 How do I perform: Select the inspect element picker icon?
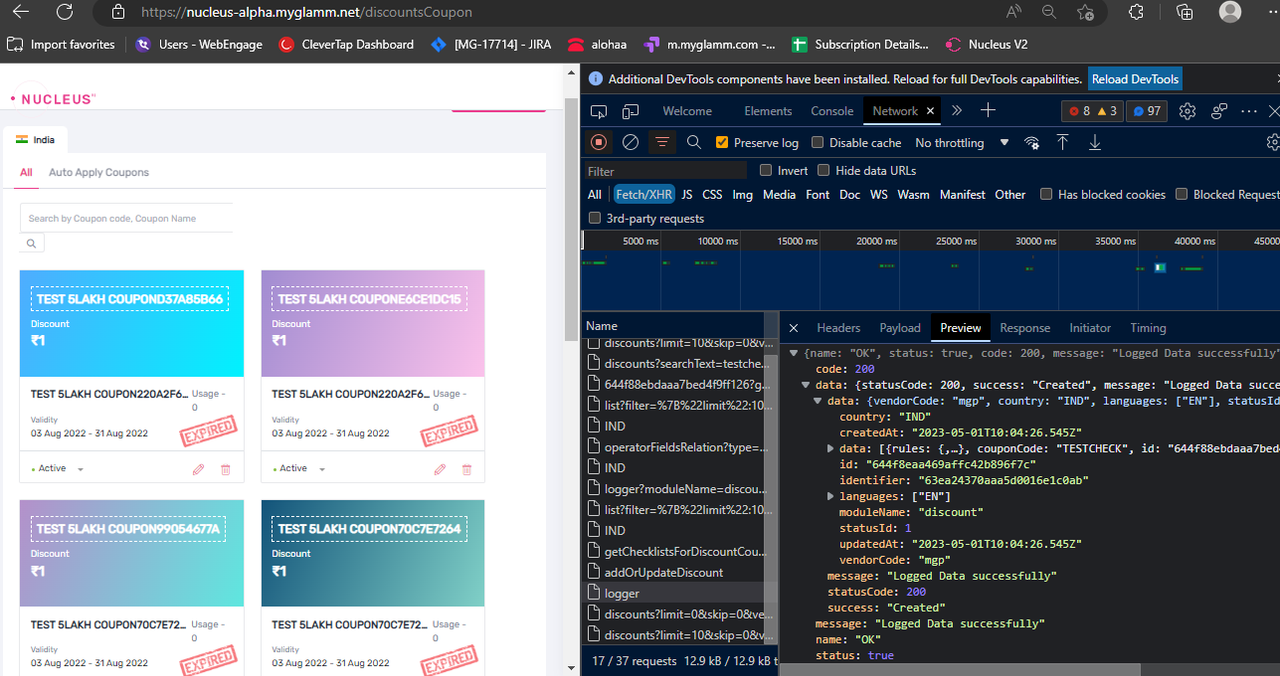click(x=599, y=111)
